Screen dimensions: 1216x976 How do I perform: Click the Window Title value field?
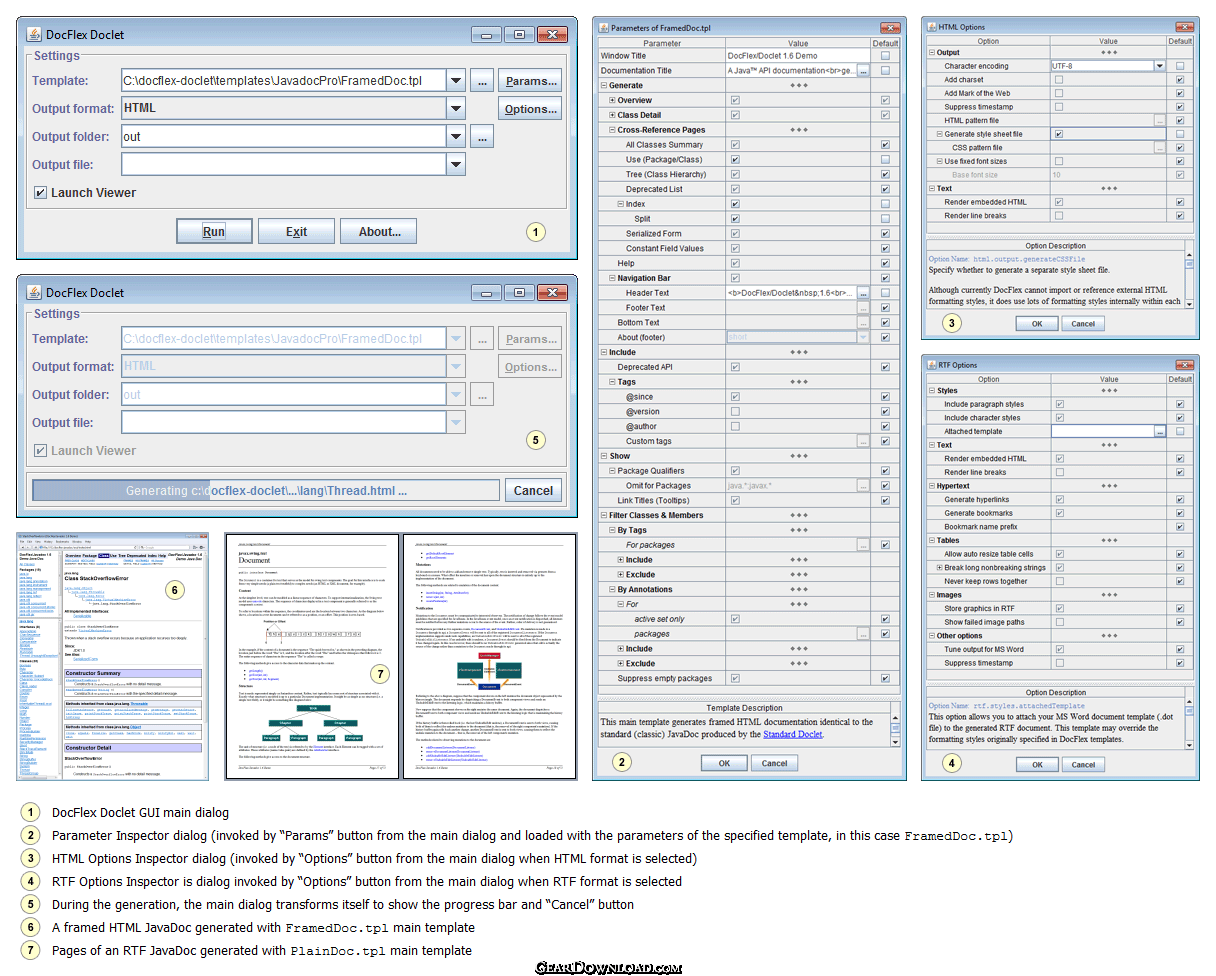798,56
